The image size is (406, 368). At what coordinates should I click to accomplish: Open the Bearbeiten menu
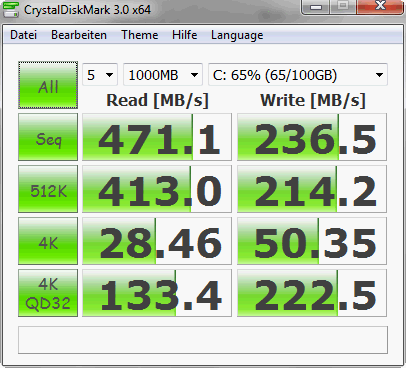tap(79, 35)
